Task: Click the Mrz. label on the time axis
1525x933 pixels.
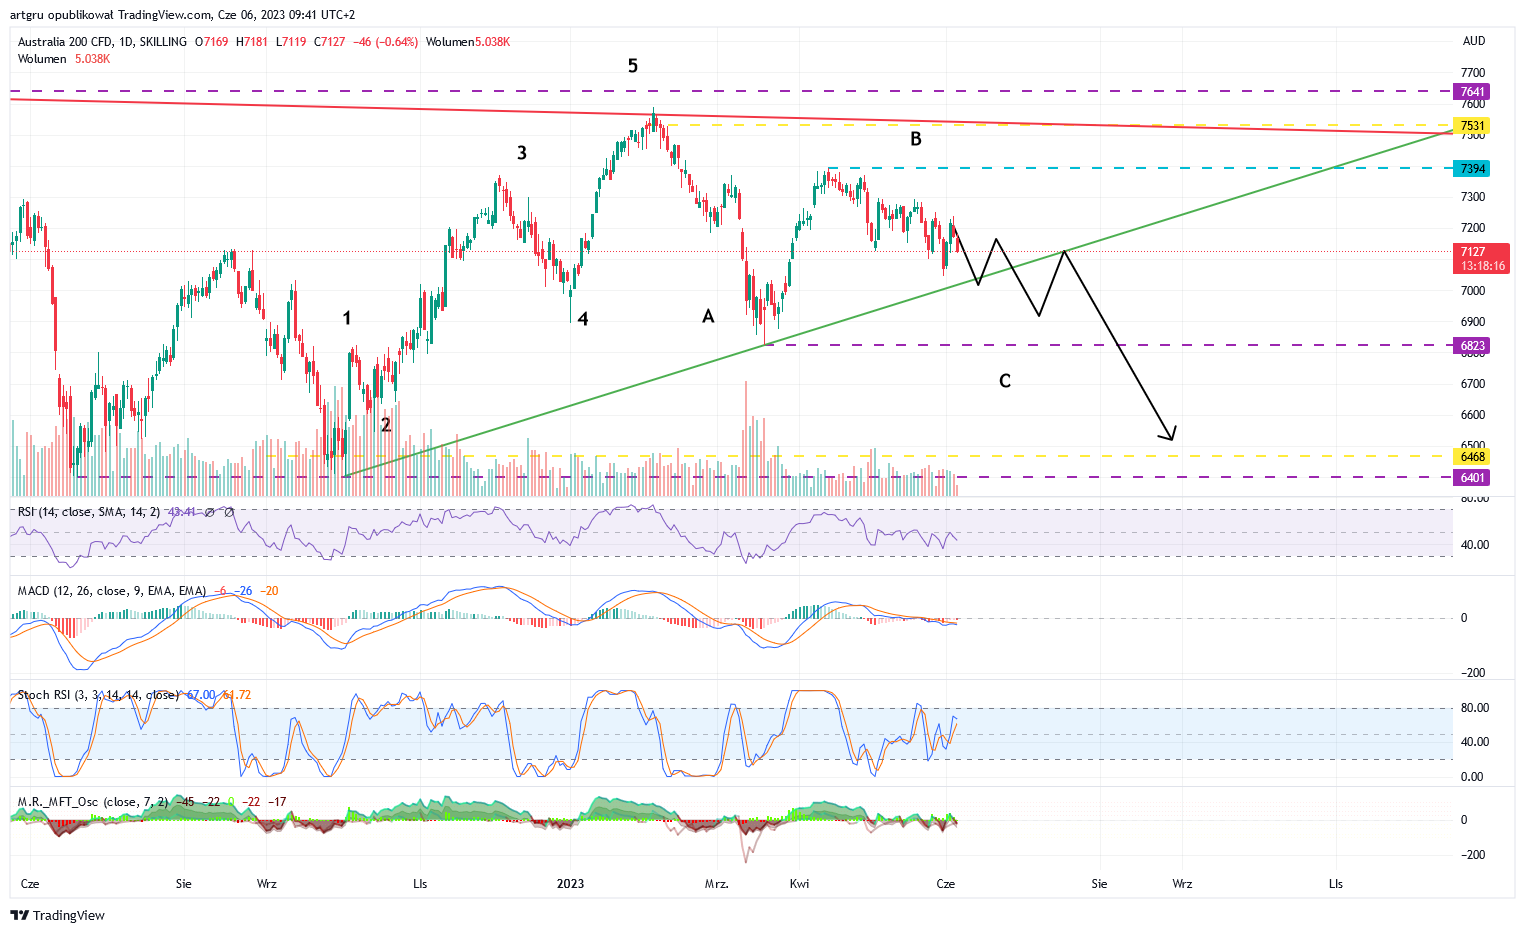Action: point(717,884)
